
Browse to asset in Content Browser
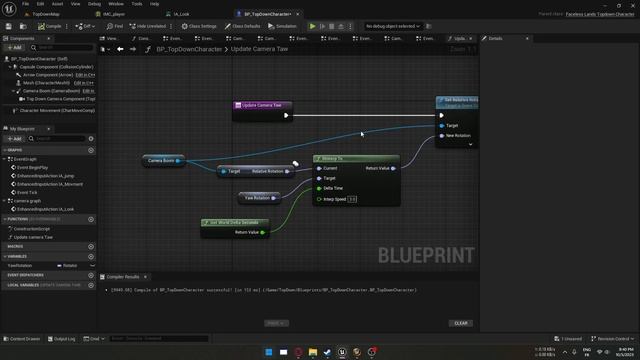tap(23, 26)
